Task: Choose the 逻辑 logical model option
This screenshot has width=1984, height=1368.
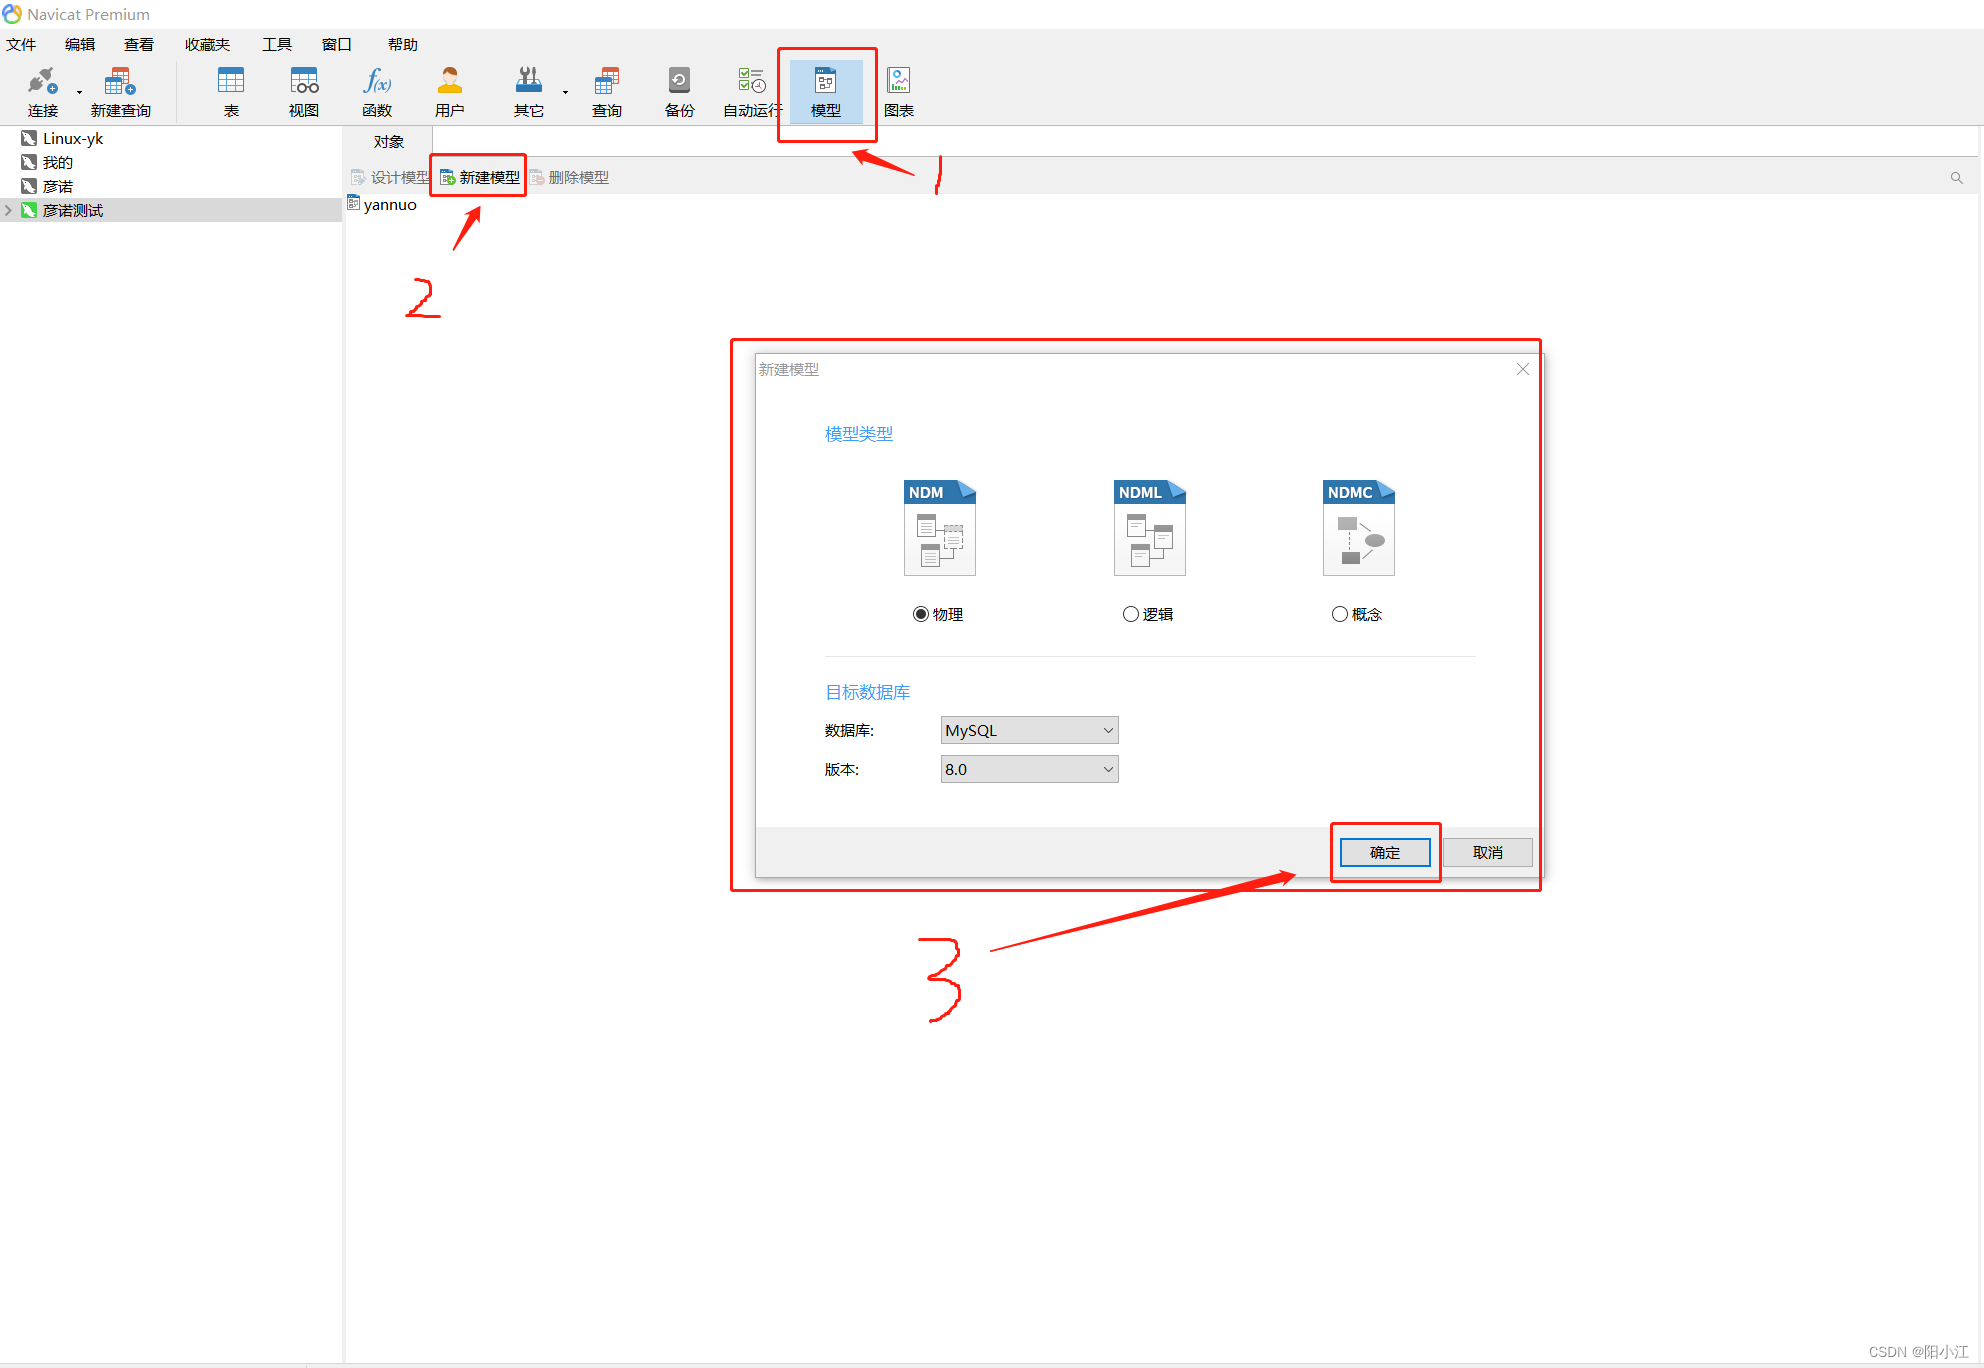Action: [x=1131, y=614]
